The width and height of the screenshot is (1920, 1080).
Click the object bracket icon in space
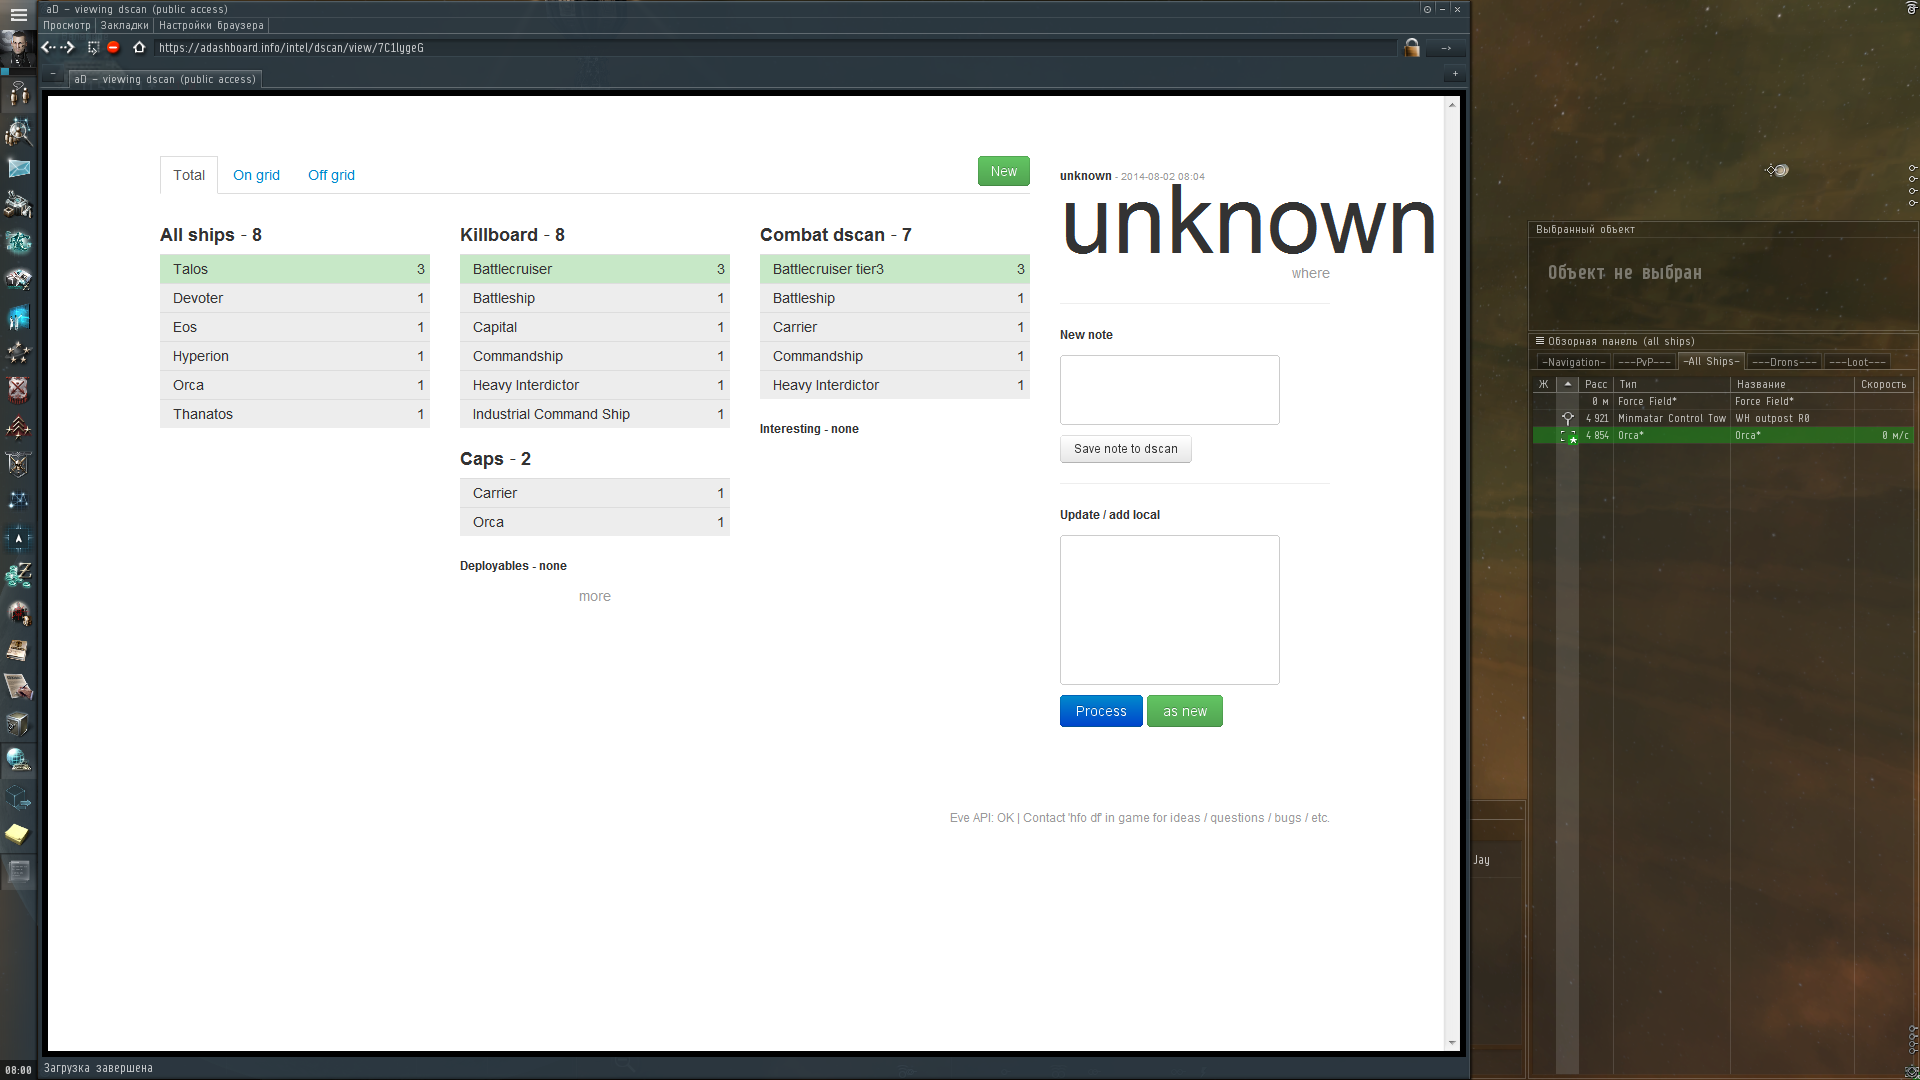pos(1777,170)
